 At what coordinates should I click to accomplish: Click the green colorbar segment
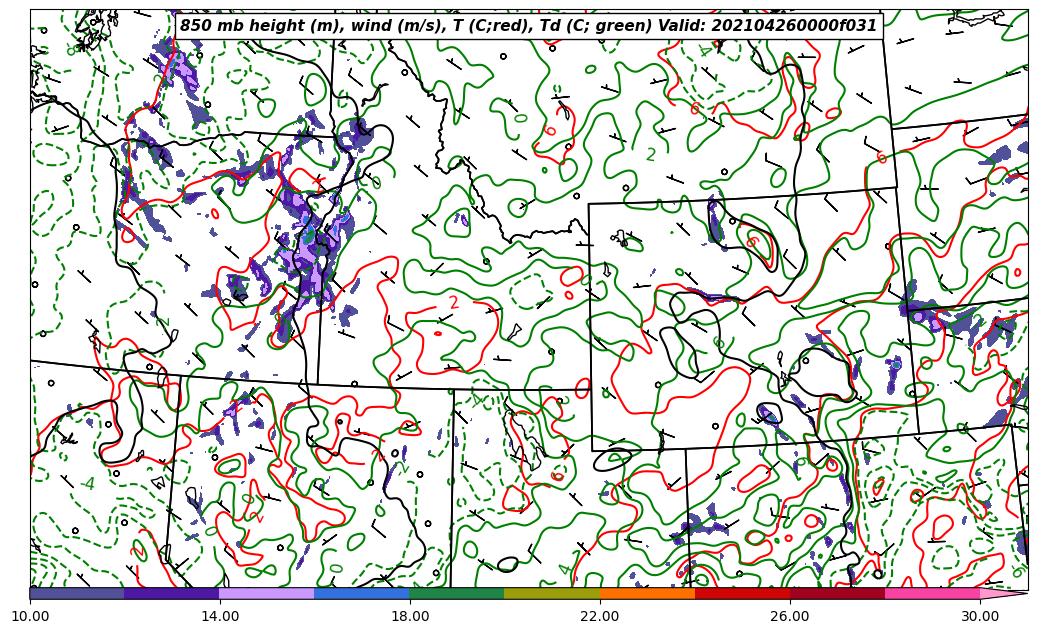pyautogui.click(x=456, y=594)
